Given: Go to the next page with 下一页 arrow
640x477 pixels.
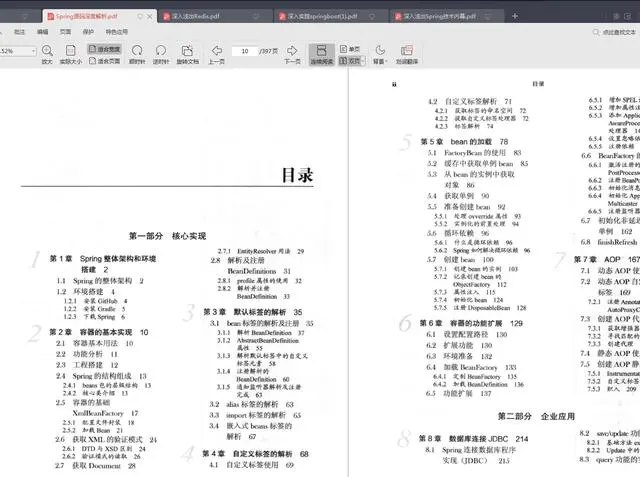Looking at the screenshot, I should pos(292,51).
